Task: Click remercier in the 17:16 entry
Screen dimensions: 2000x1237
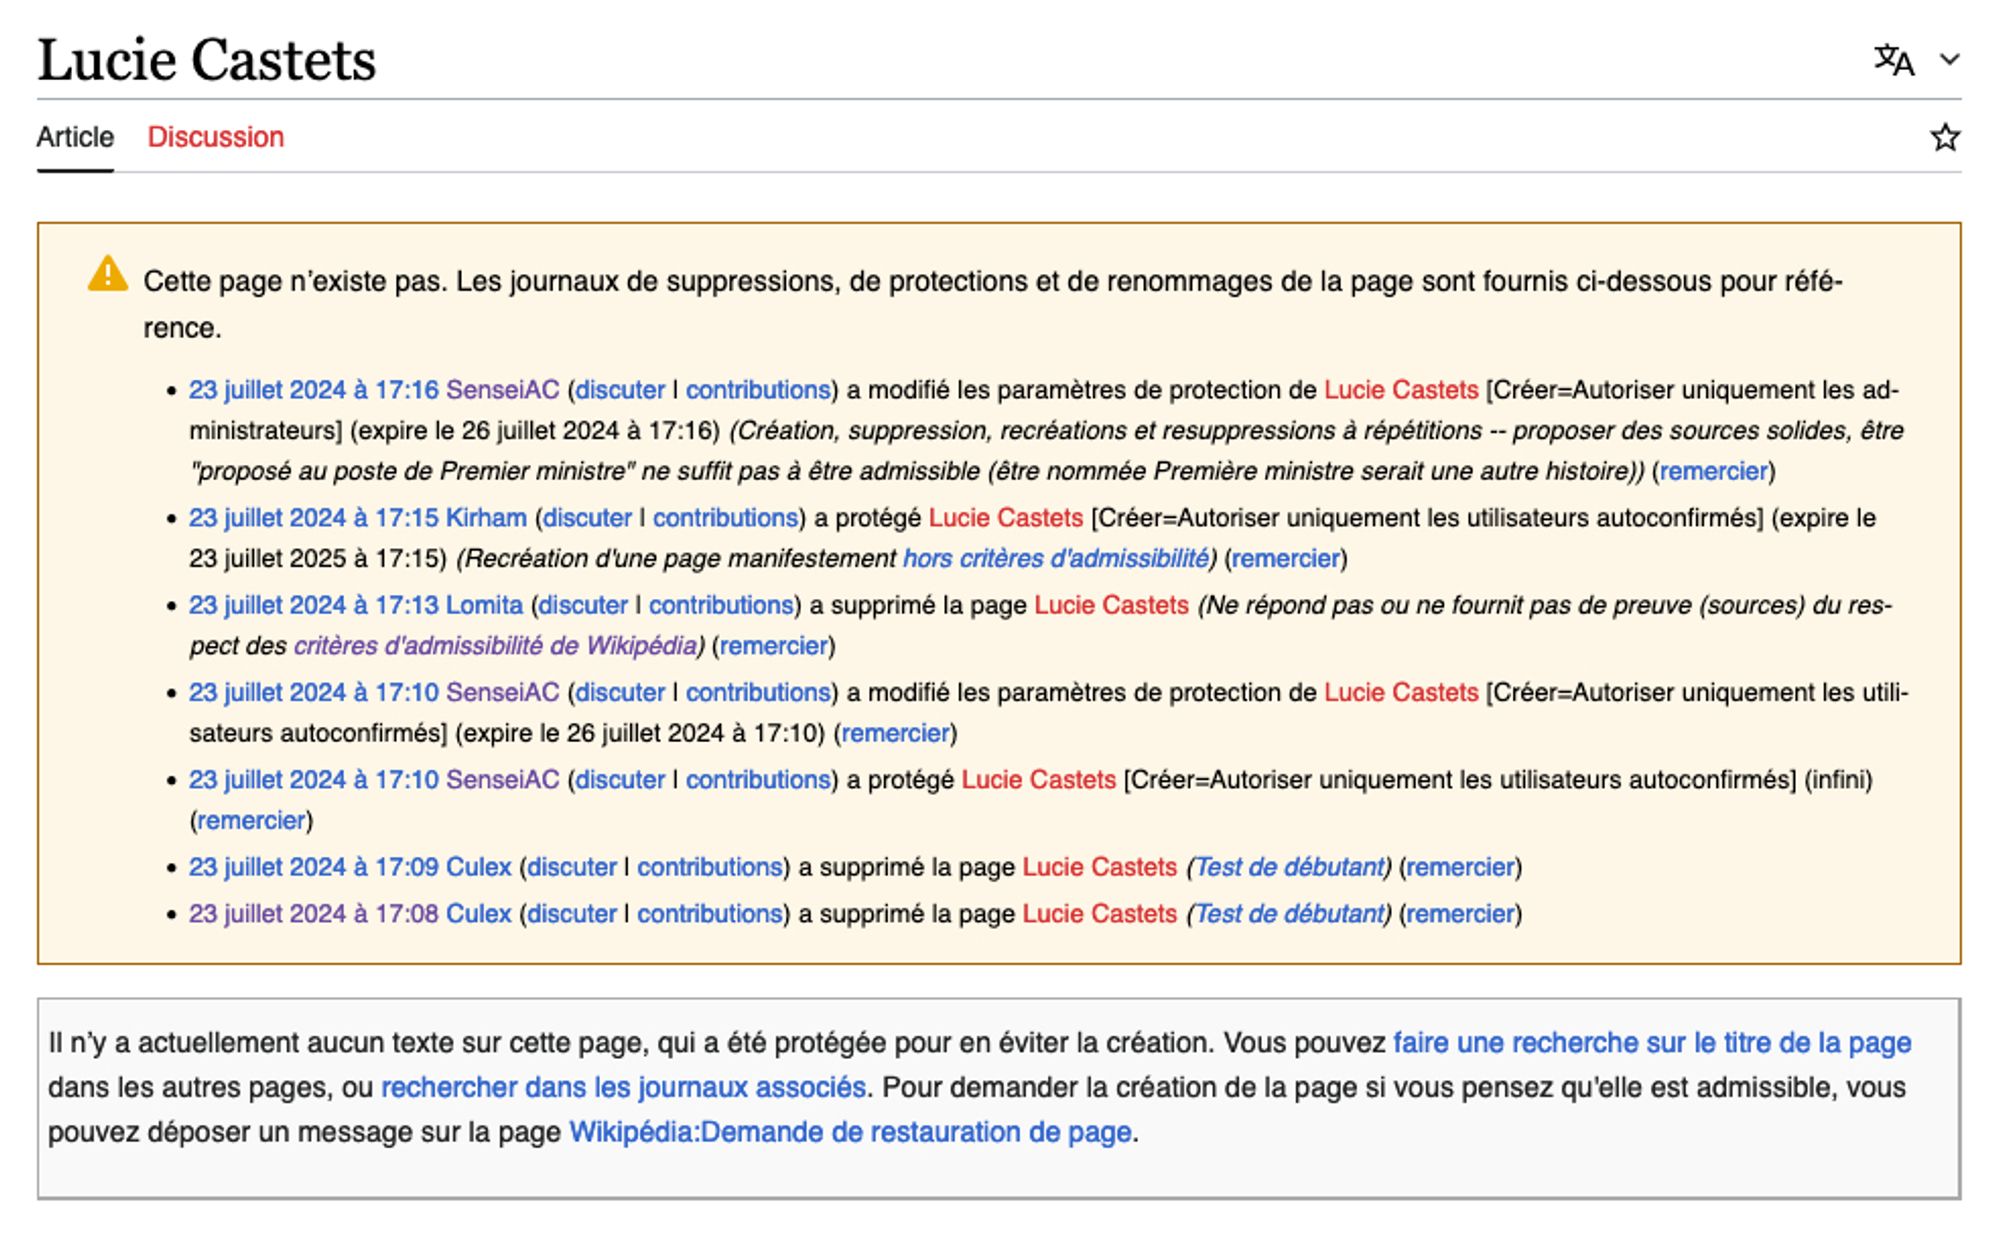Action: click(x=1714, y=471)
